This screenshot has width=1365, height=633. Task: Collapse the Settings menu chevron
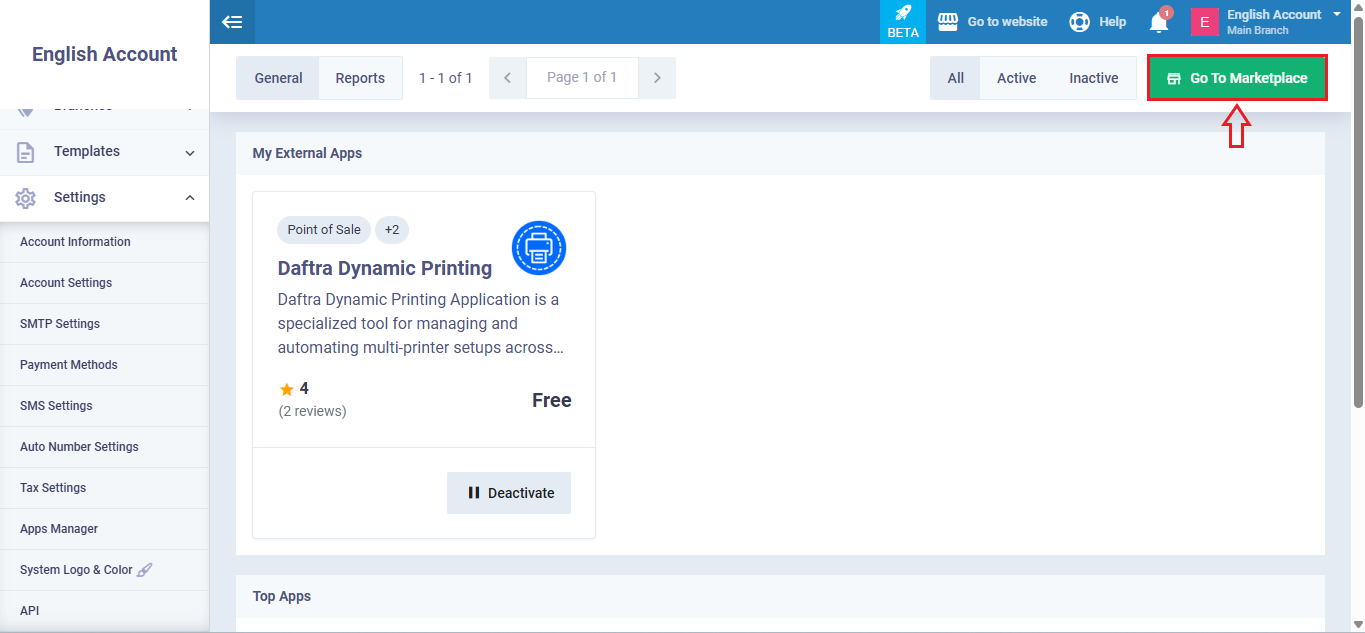[x=190, y=198]
